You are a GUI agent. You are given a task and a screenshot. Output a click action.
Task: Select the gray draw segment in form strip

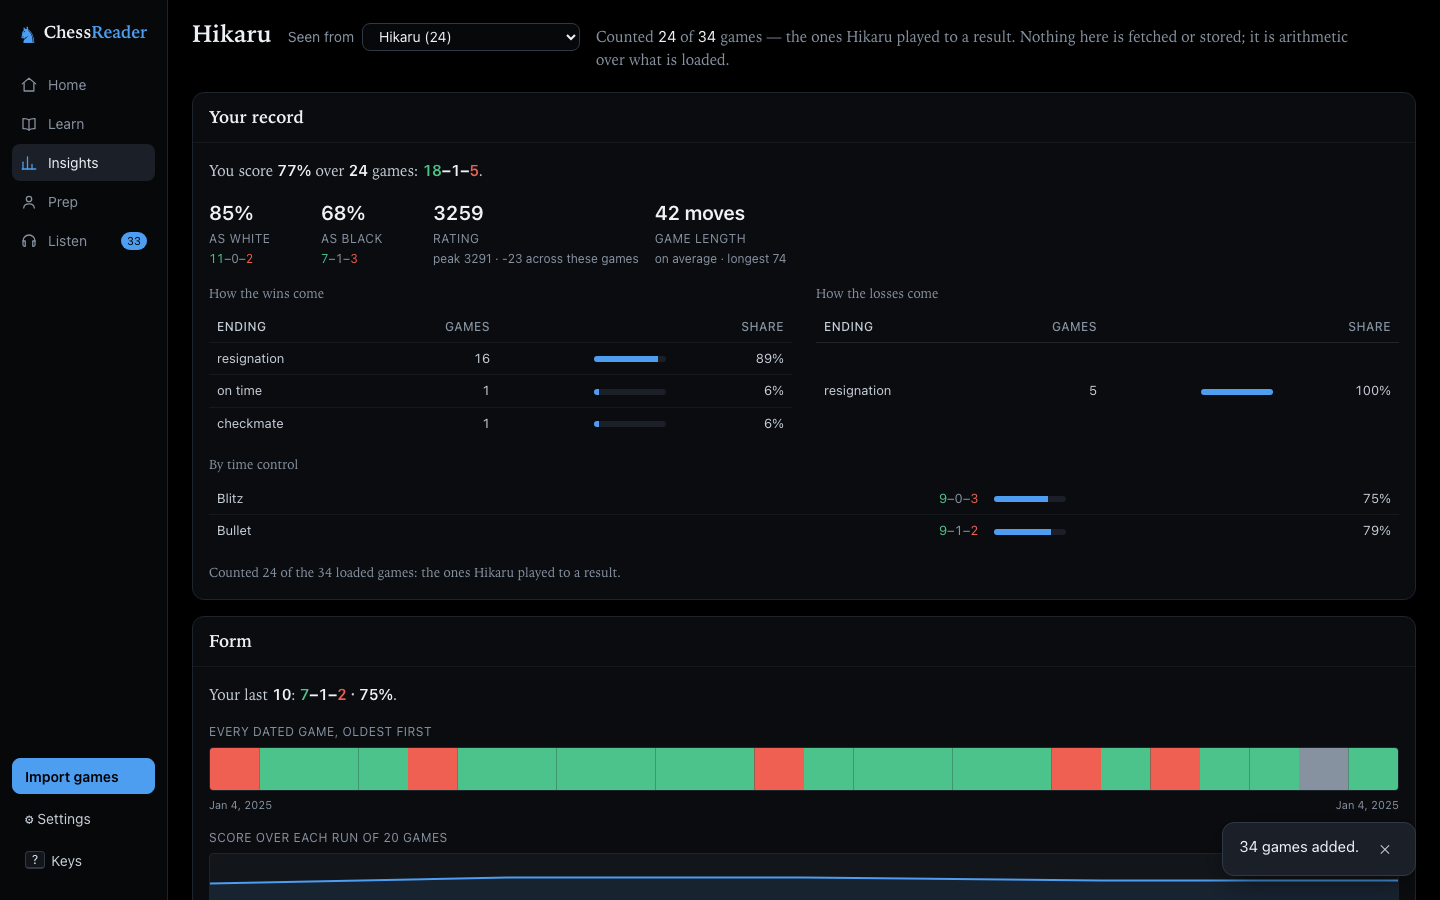1324,769
